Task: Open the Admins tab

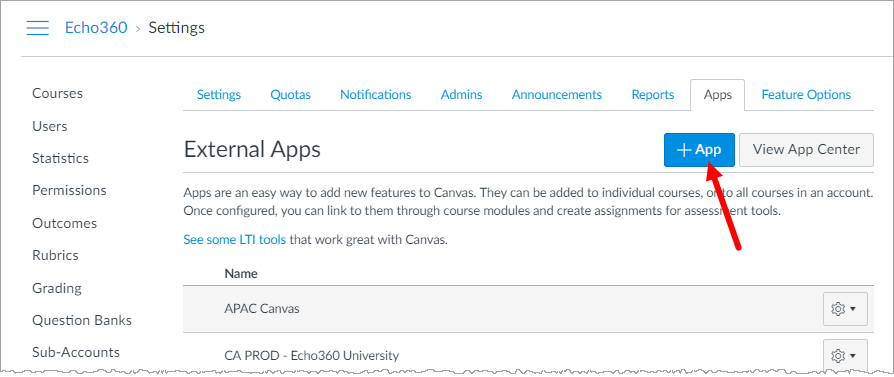Action: click(461, 95)
